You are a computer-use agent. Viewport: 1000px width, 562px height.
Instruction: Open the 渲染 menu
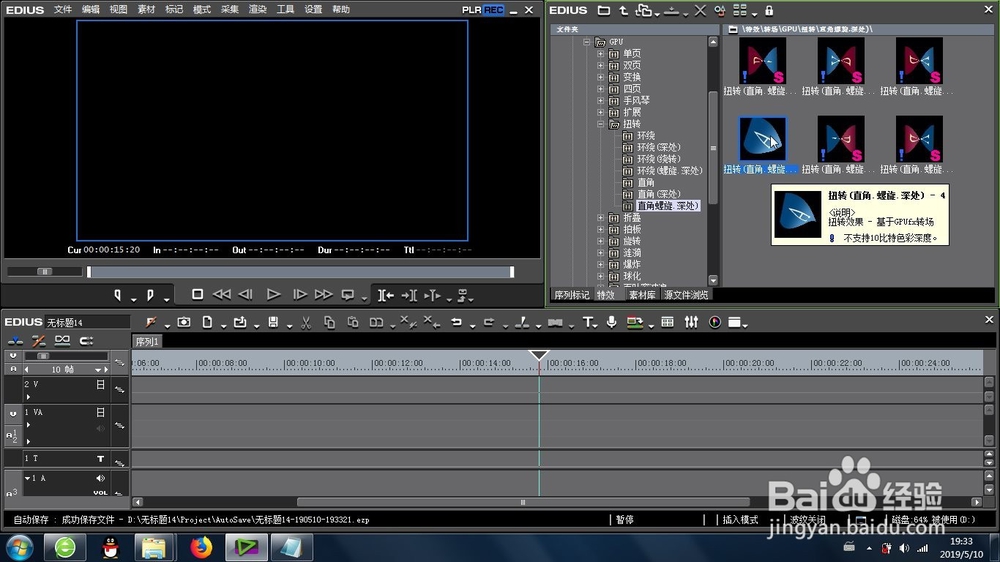[x=257, y=10]
